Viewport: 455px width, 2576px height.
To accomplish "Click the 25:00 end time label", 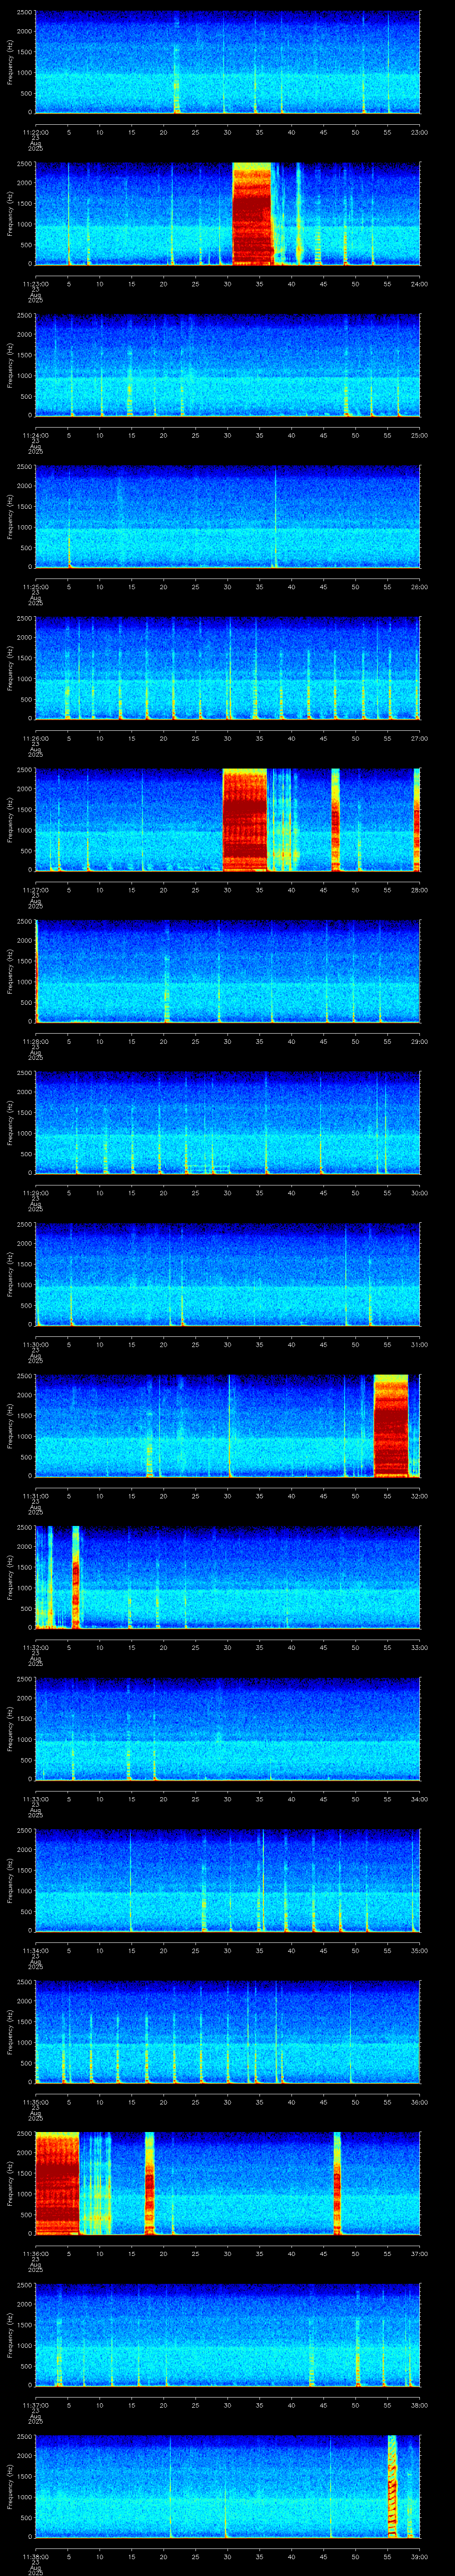I will pos(419,435).
